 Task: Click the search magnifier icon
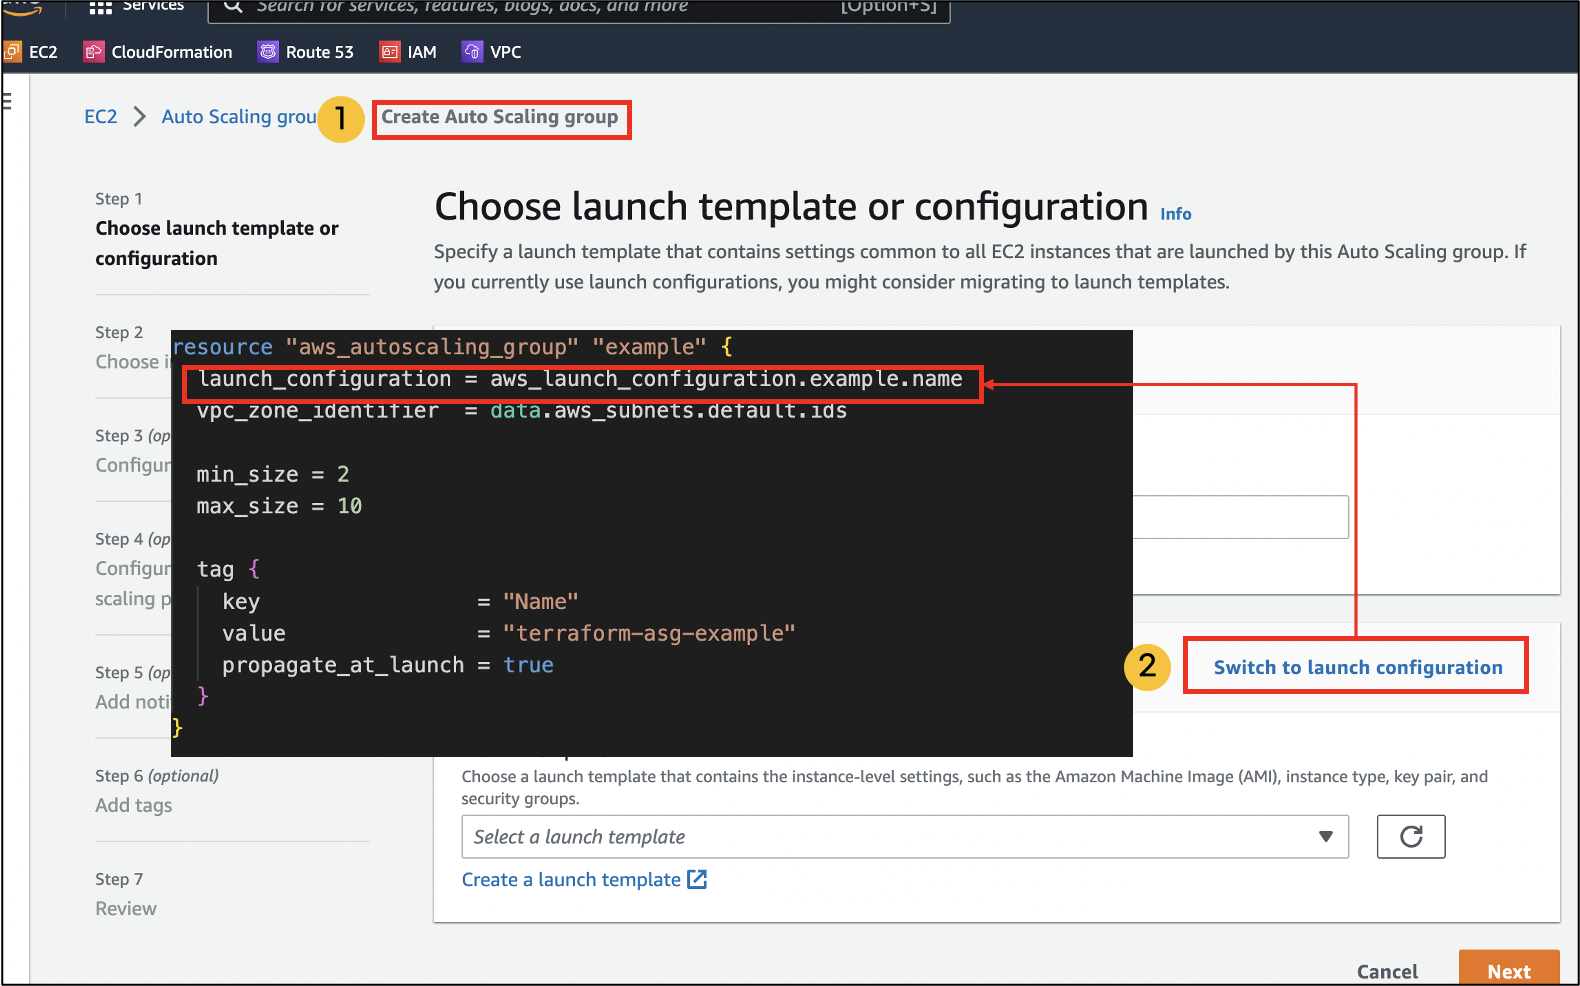tap(232, 6)
